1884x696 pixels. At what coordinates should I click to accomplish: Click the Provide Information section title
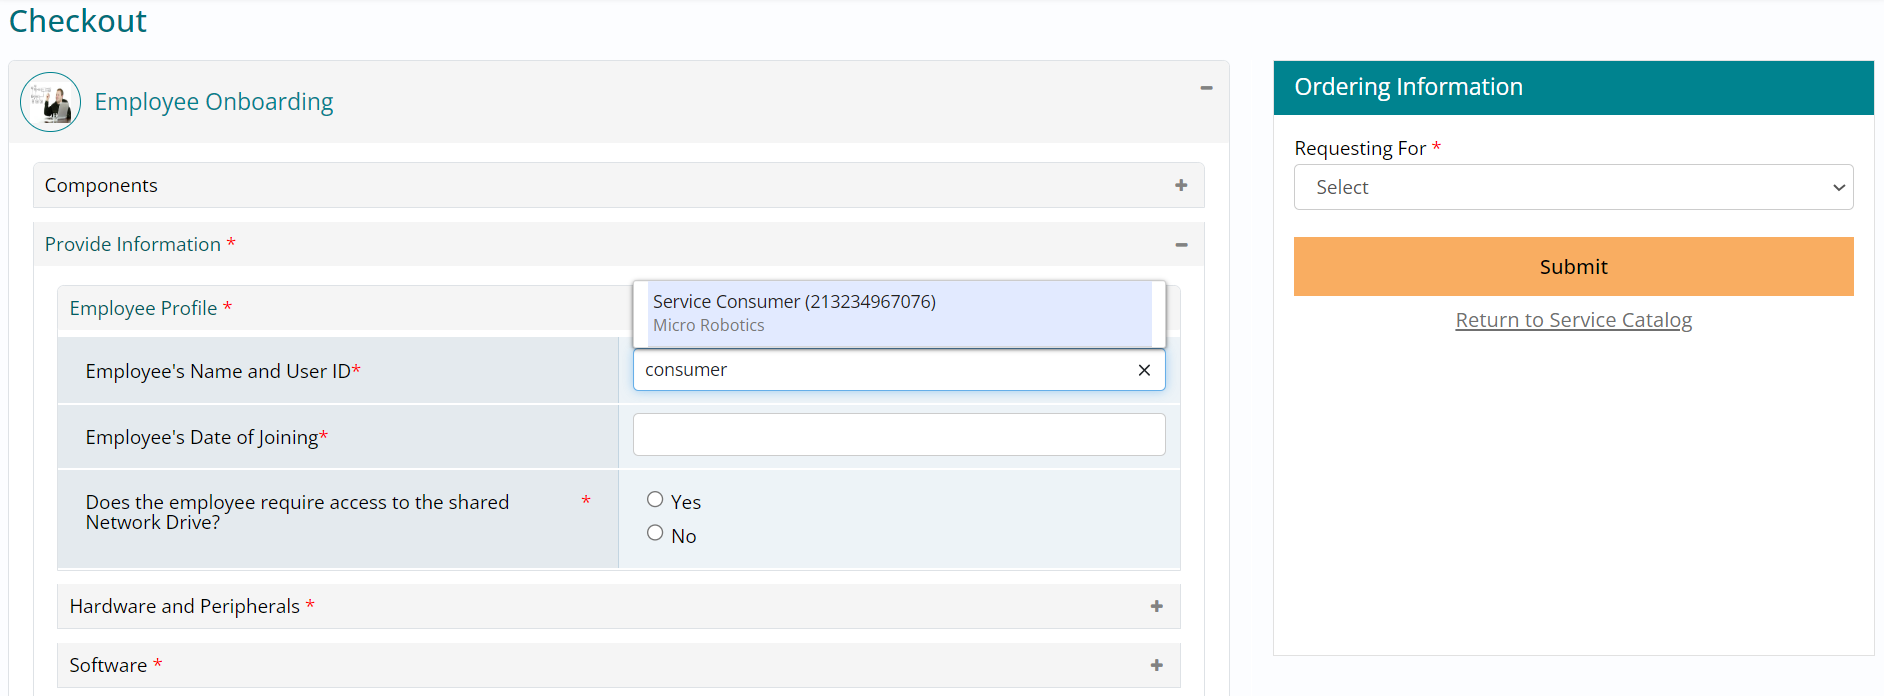[133, 245]
